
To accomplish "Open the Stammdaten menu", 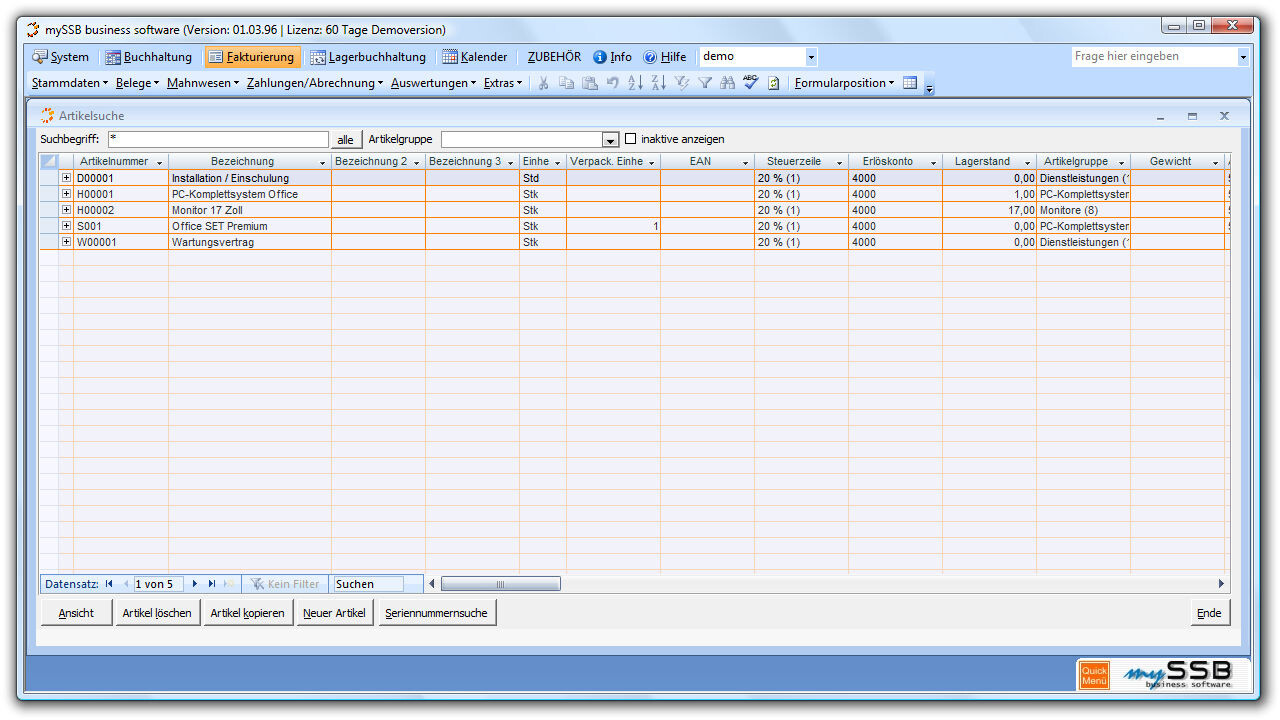I will 70,83.
